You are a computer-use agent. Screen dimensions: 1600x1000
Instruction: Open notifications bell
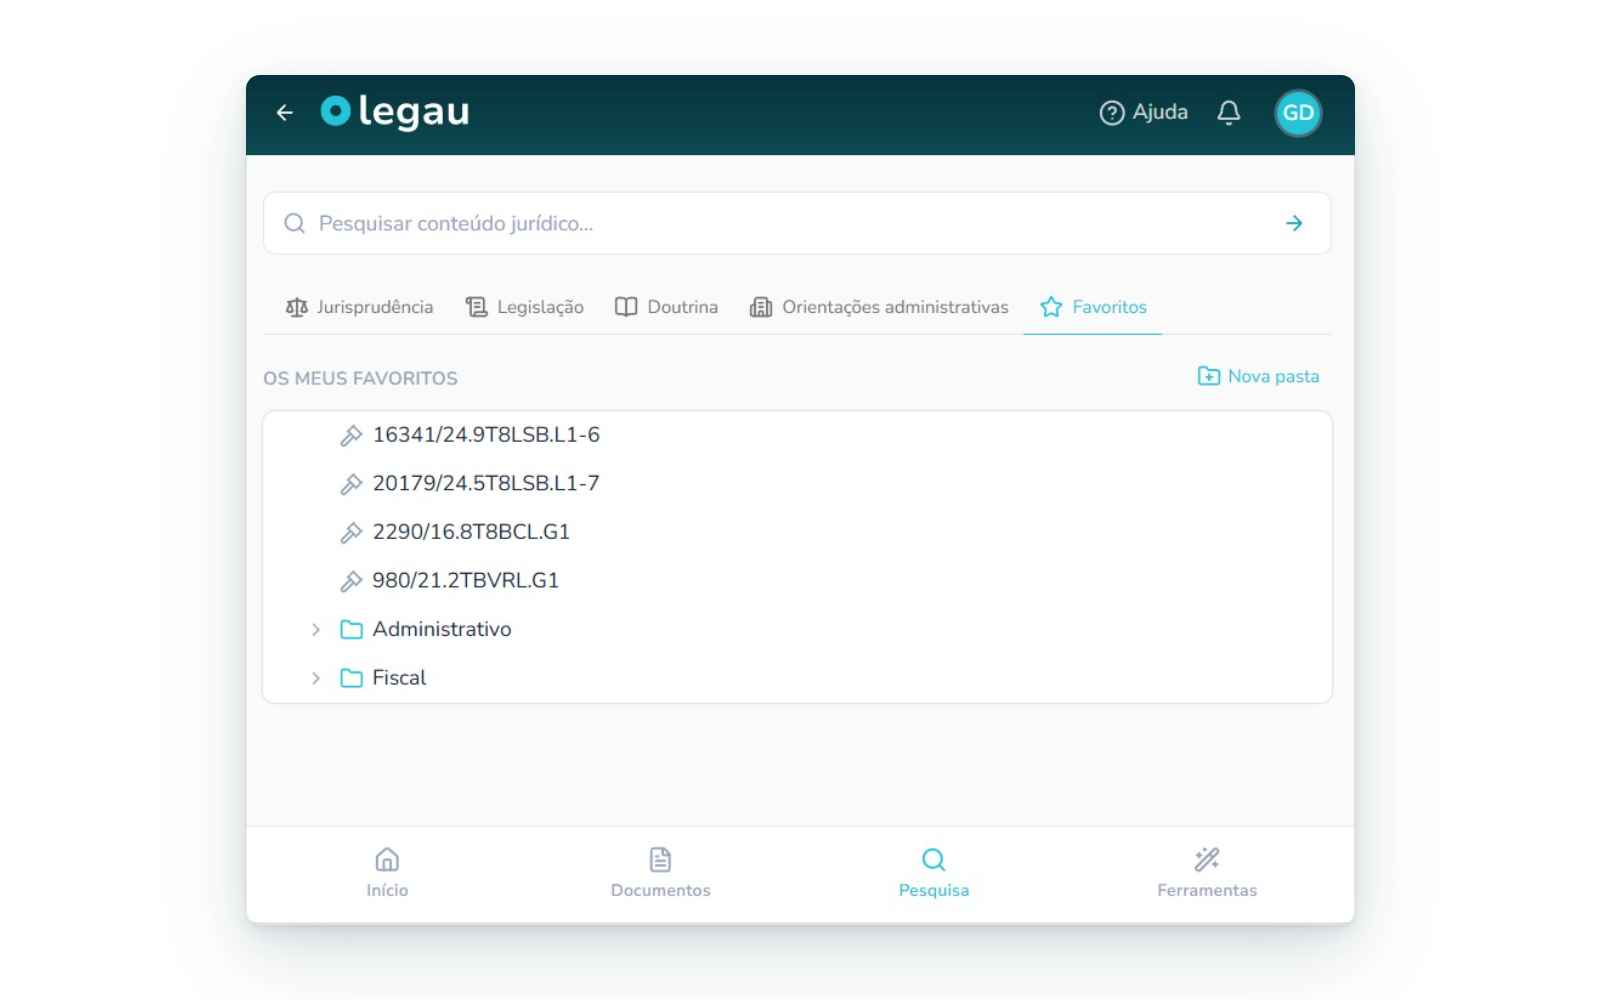pos(1229,112)
